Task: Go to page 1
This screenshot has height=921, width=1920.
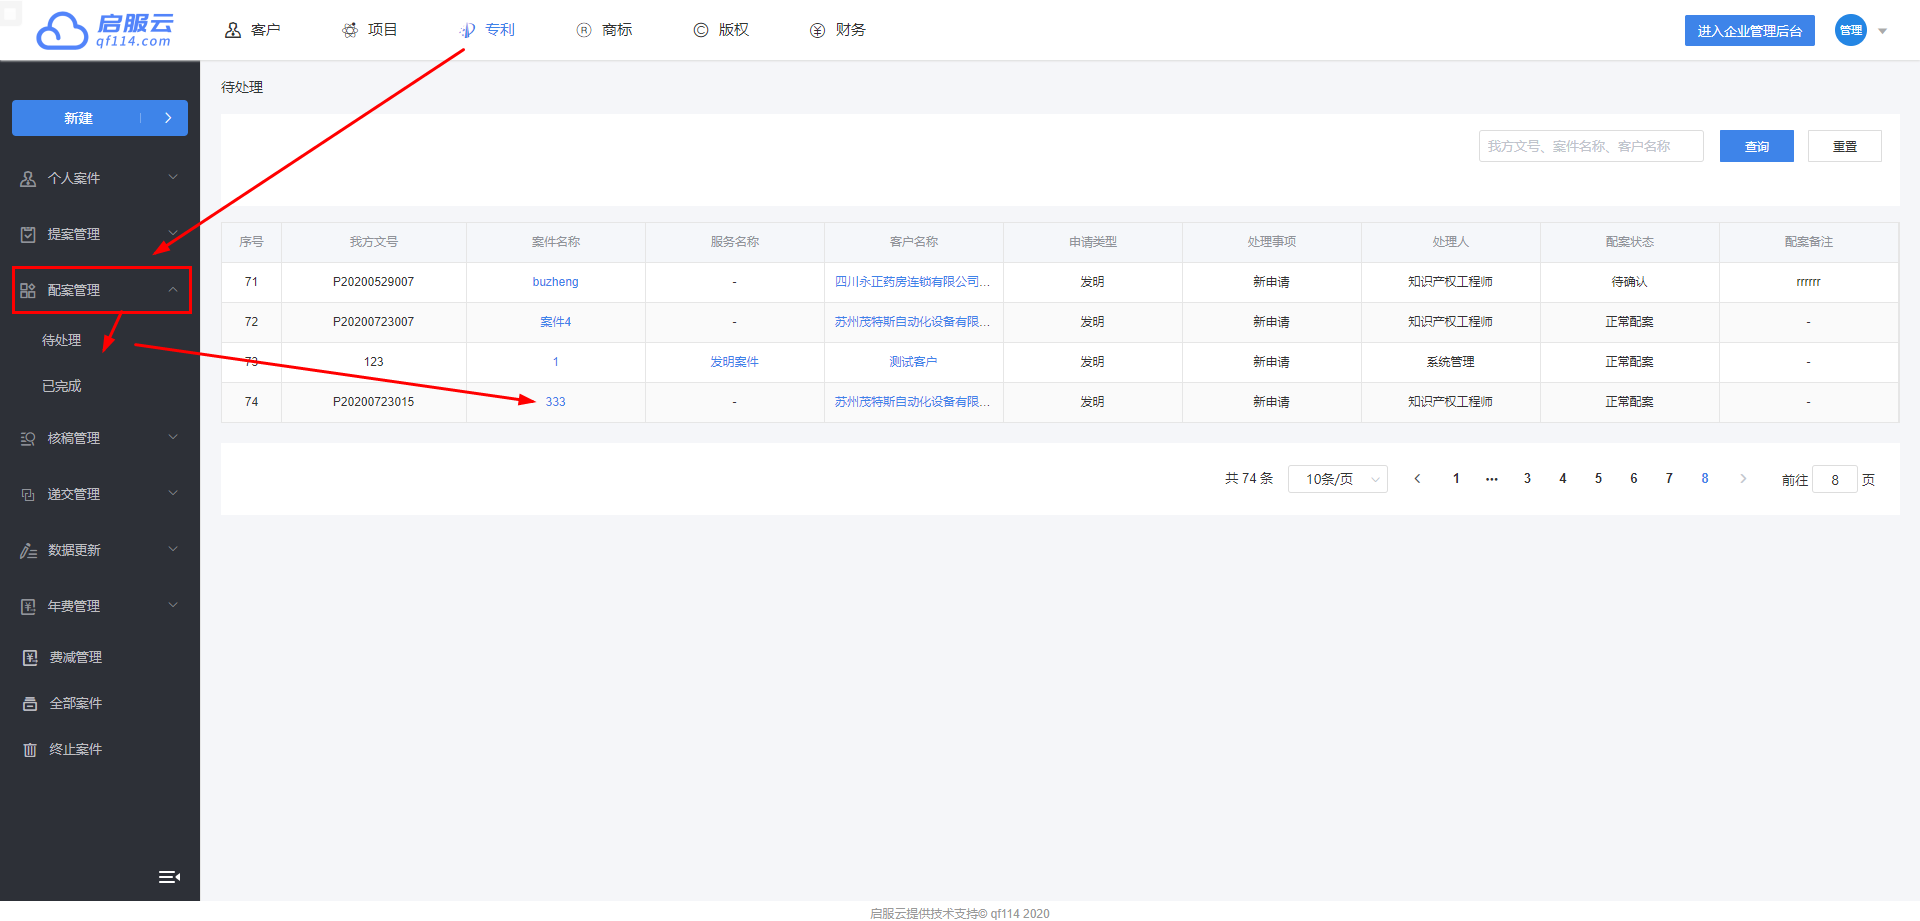Action: pos(1456,479)
